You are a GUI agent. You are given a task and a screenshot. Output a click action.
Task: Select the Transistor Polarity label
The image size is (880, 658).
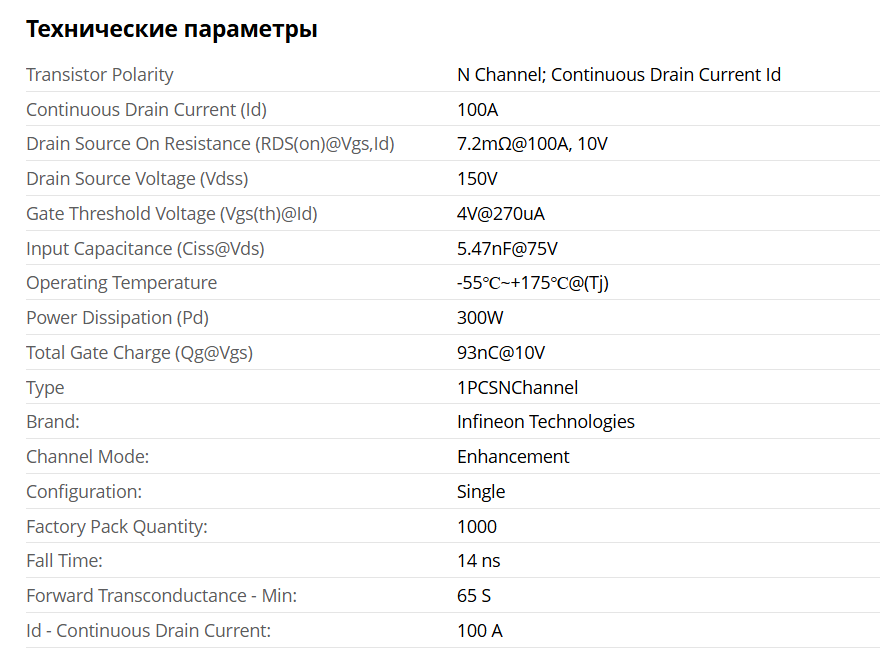click(x=100, y=75)
